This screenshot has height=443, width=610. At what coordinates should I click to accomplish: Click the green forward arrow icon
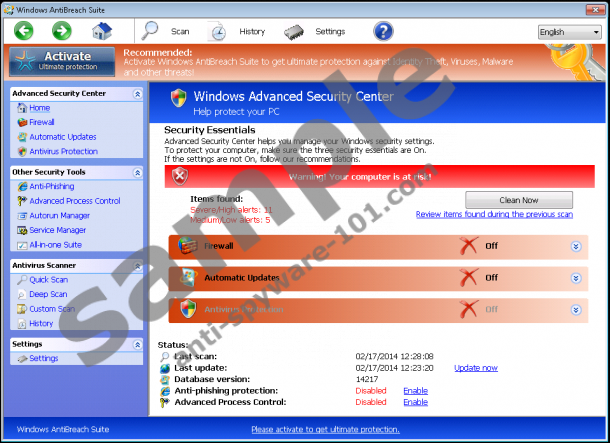click(61, 31)
